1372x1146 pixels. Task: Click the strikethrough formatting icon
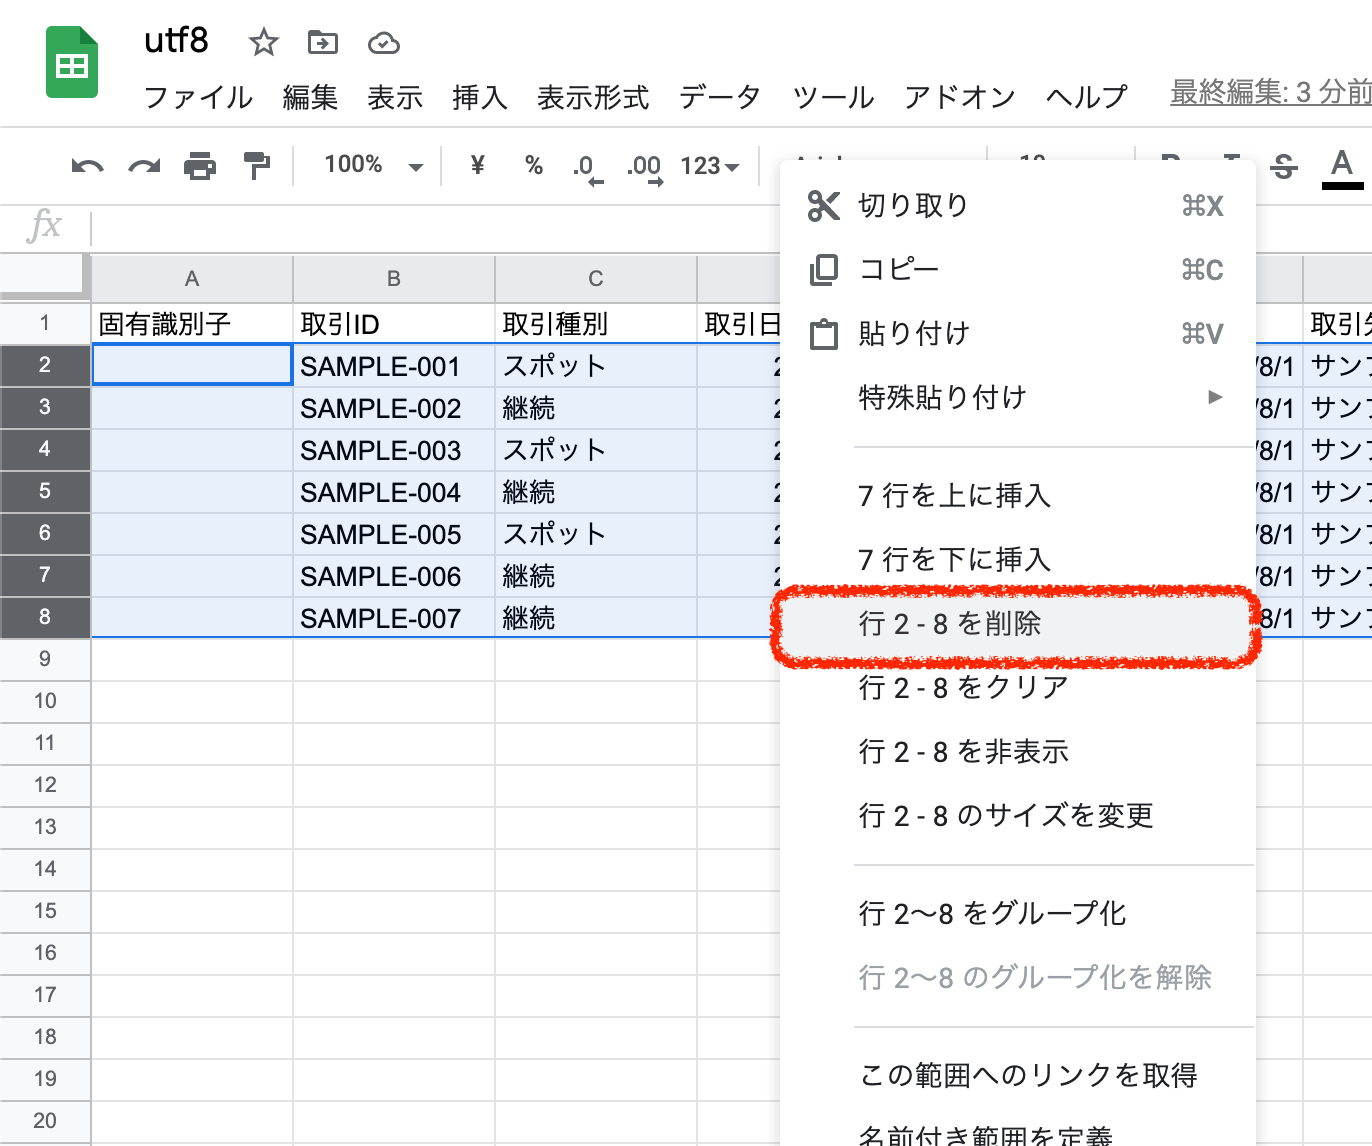[1284, 166]
